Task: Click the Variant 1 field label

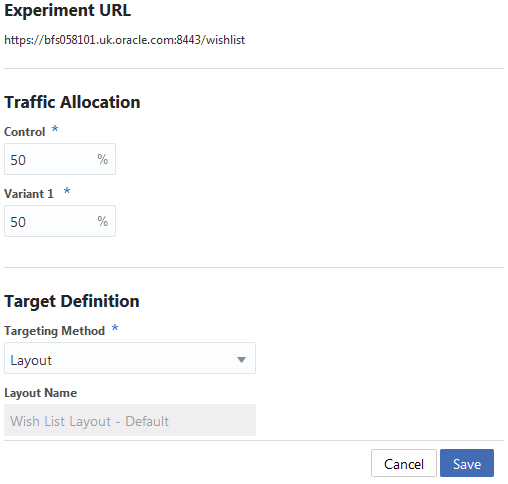Action: point(29,194)
